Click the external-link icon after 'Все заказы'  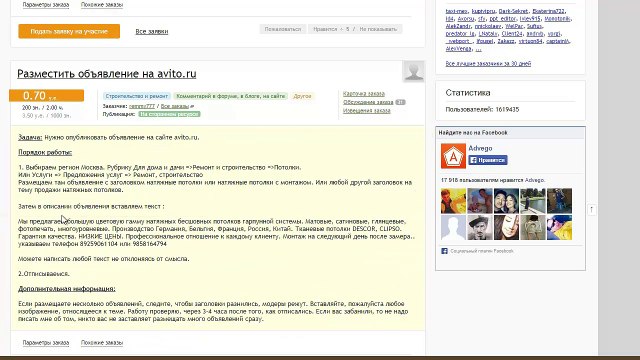192,106
